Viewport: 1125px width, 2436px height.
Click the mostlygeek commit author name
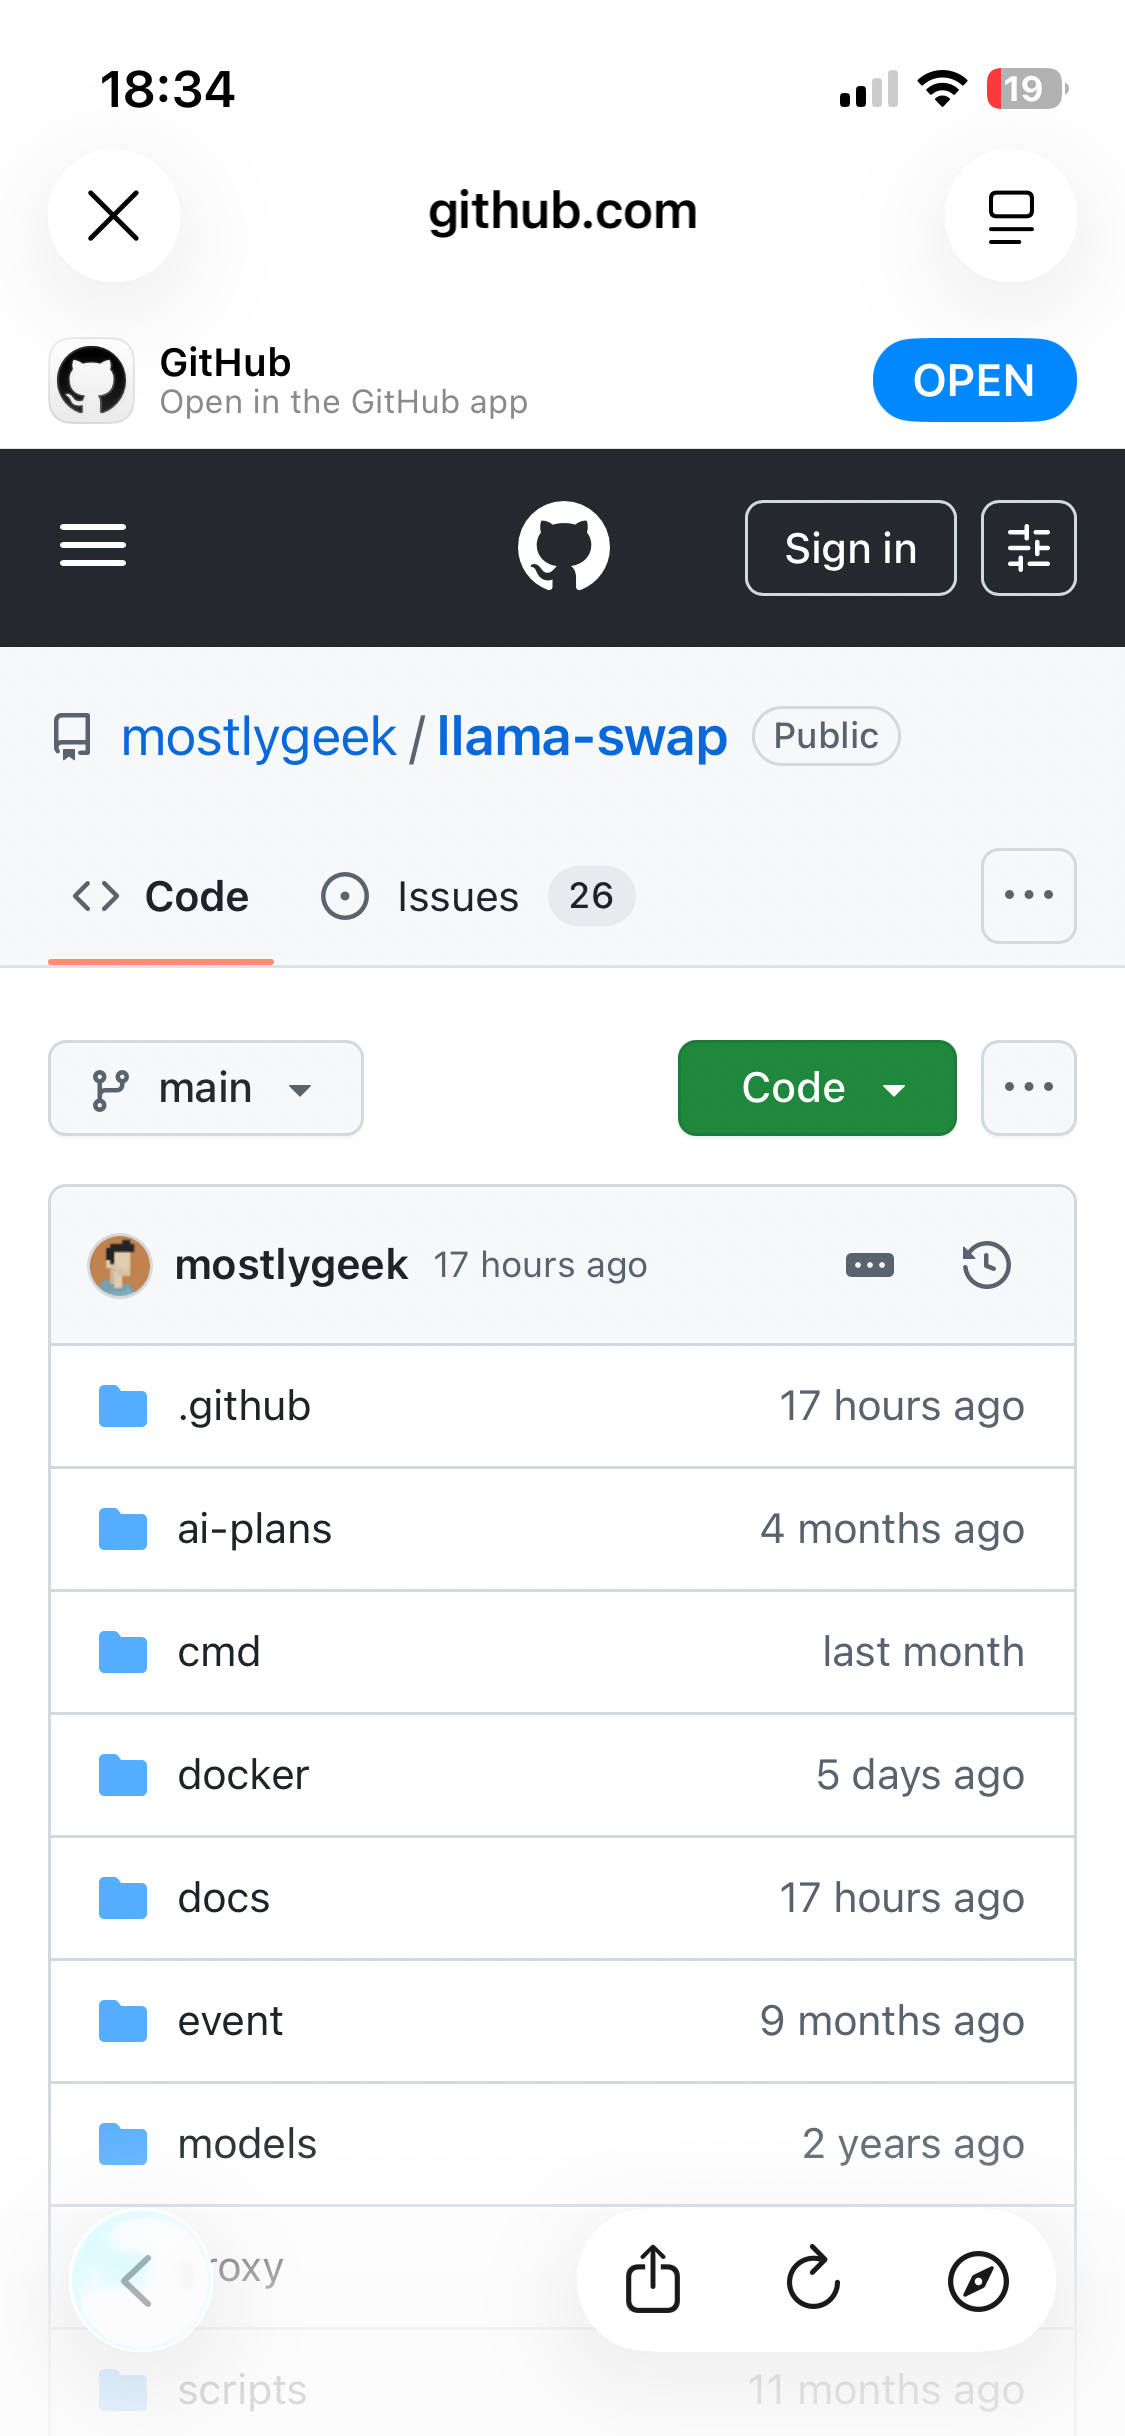(x=291, y=1265)
